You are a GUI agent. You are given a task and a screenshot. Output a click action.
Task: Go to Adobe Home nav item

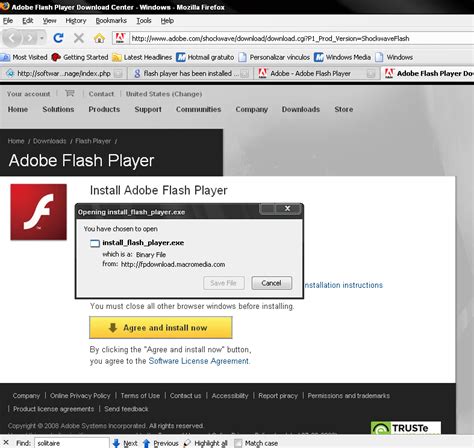[18, 109]
